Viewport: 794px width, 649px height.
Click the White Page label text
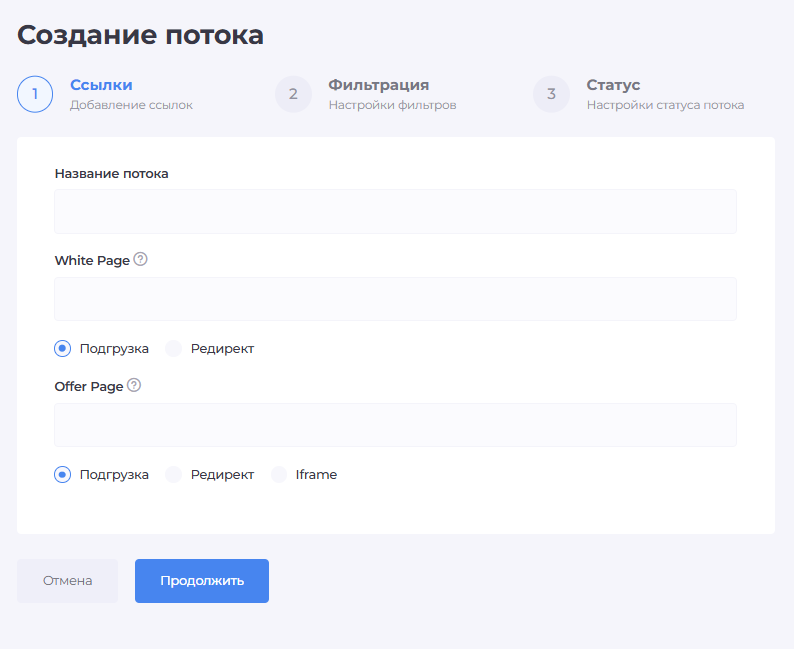click(x=92, y=260)
